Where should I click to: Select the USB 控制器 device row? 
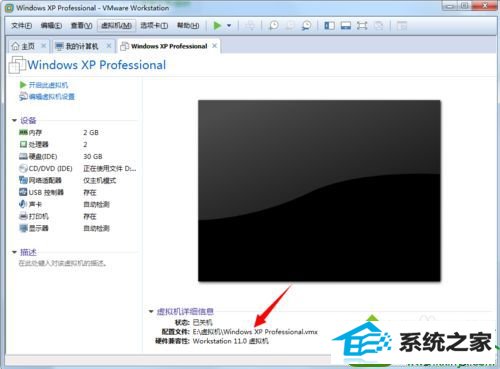(x=77, y=192)
